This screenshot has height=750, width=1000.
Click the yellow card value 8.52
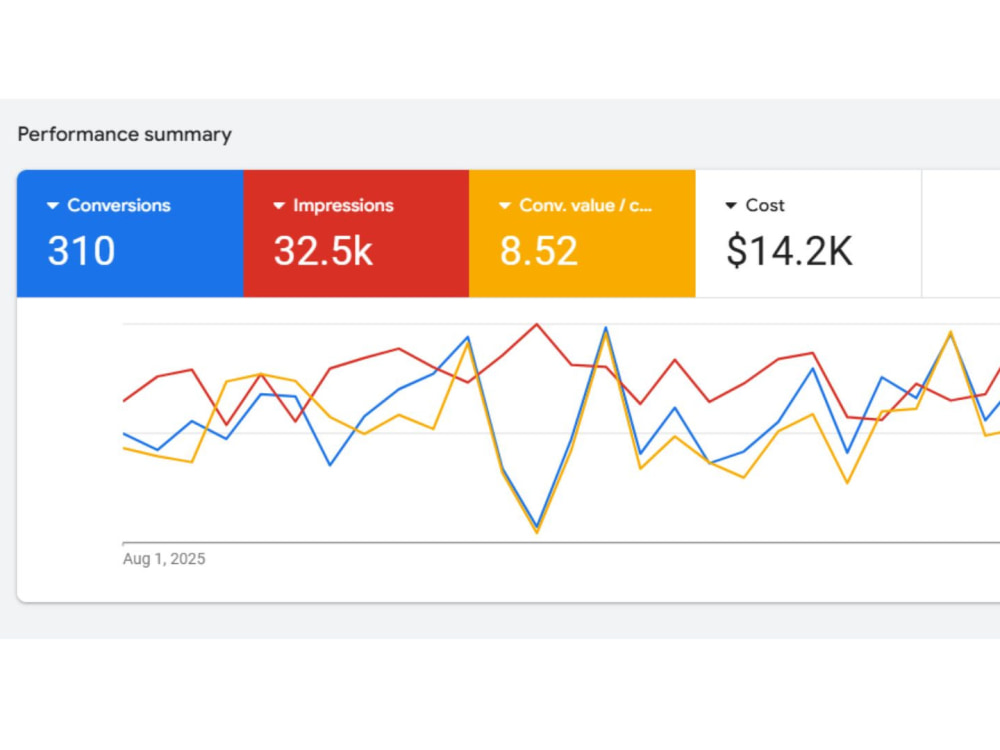(539, 251)
